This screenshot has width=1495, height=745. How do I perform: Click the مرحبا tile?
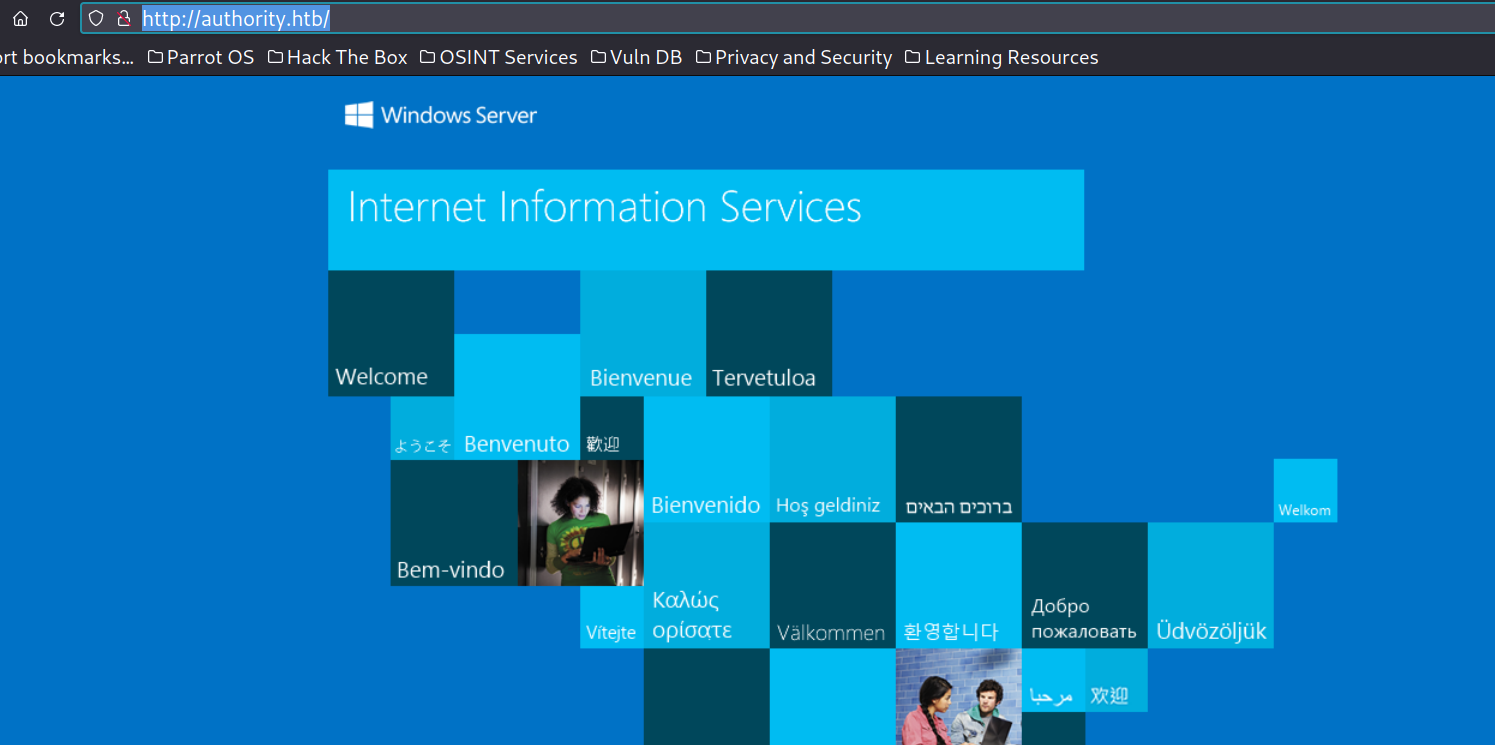(1053, 680)
